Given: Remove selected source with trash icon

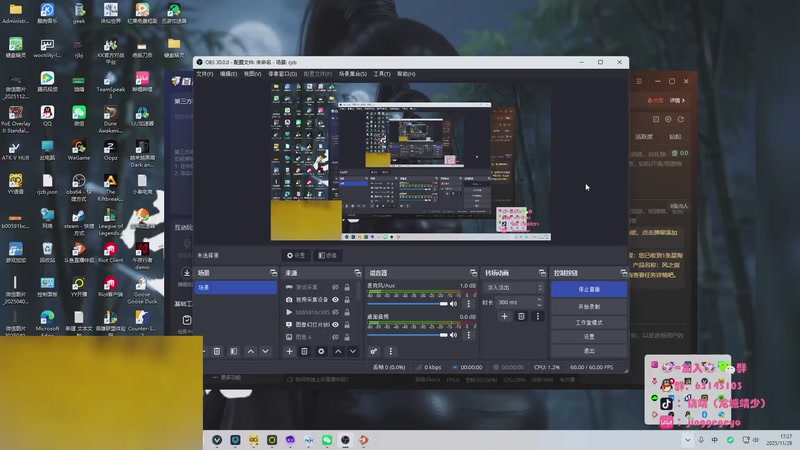Looking at the screenshot, I should pos(304,351).
